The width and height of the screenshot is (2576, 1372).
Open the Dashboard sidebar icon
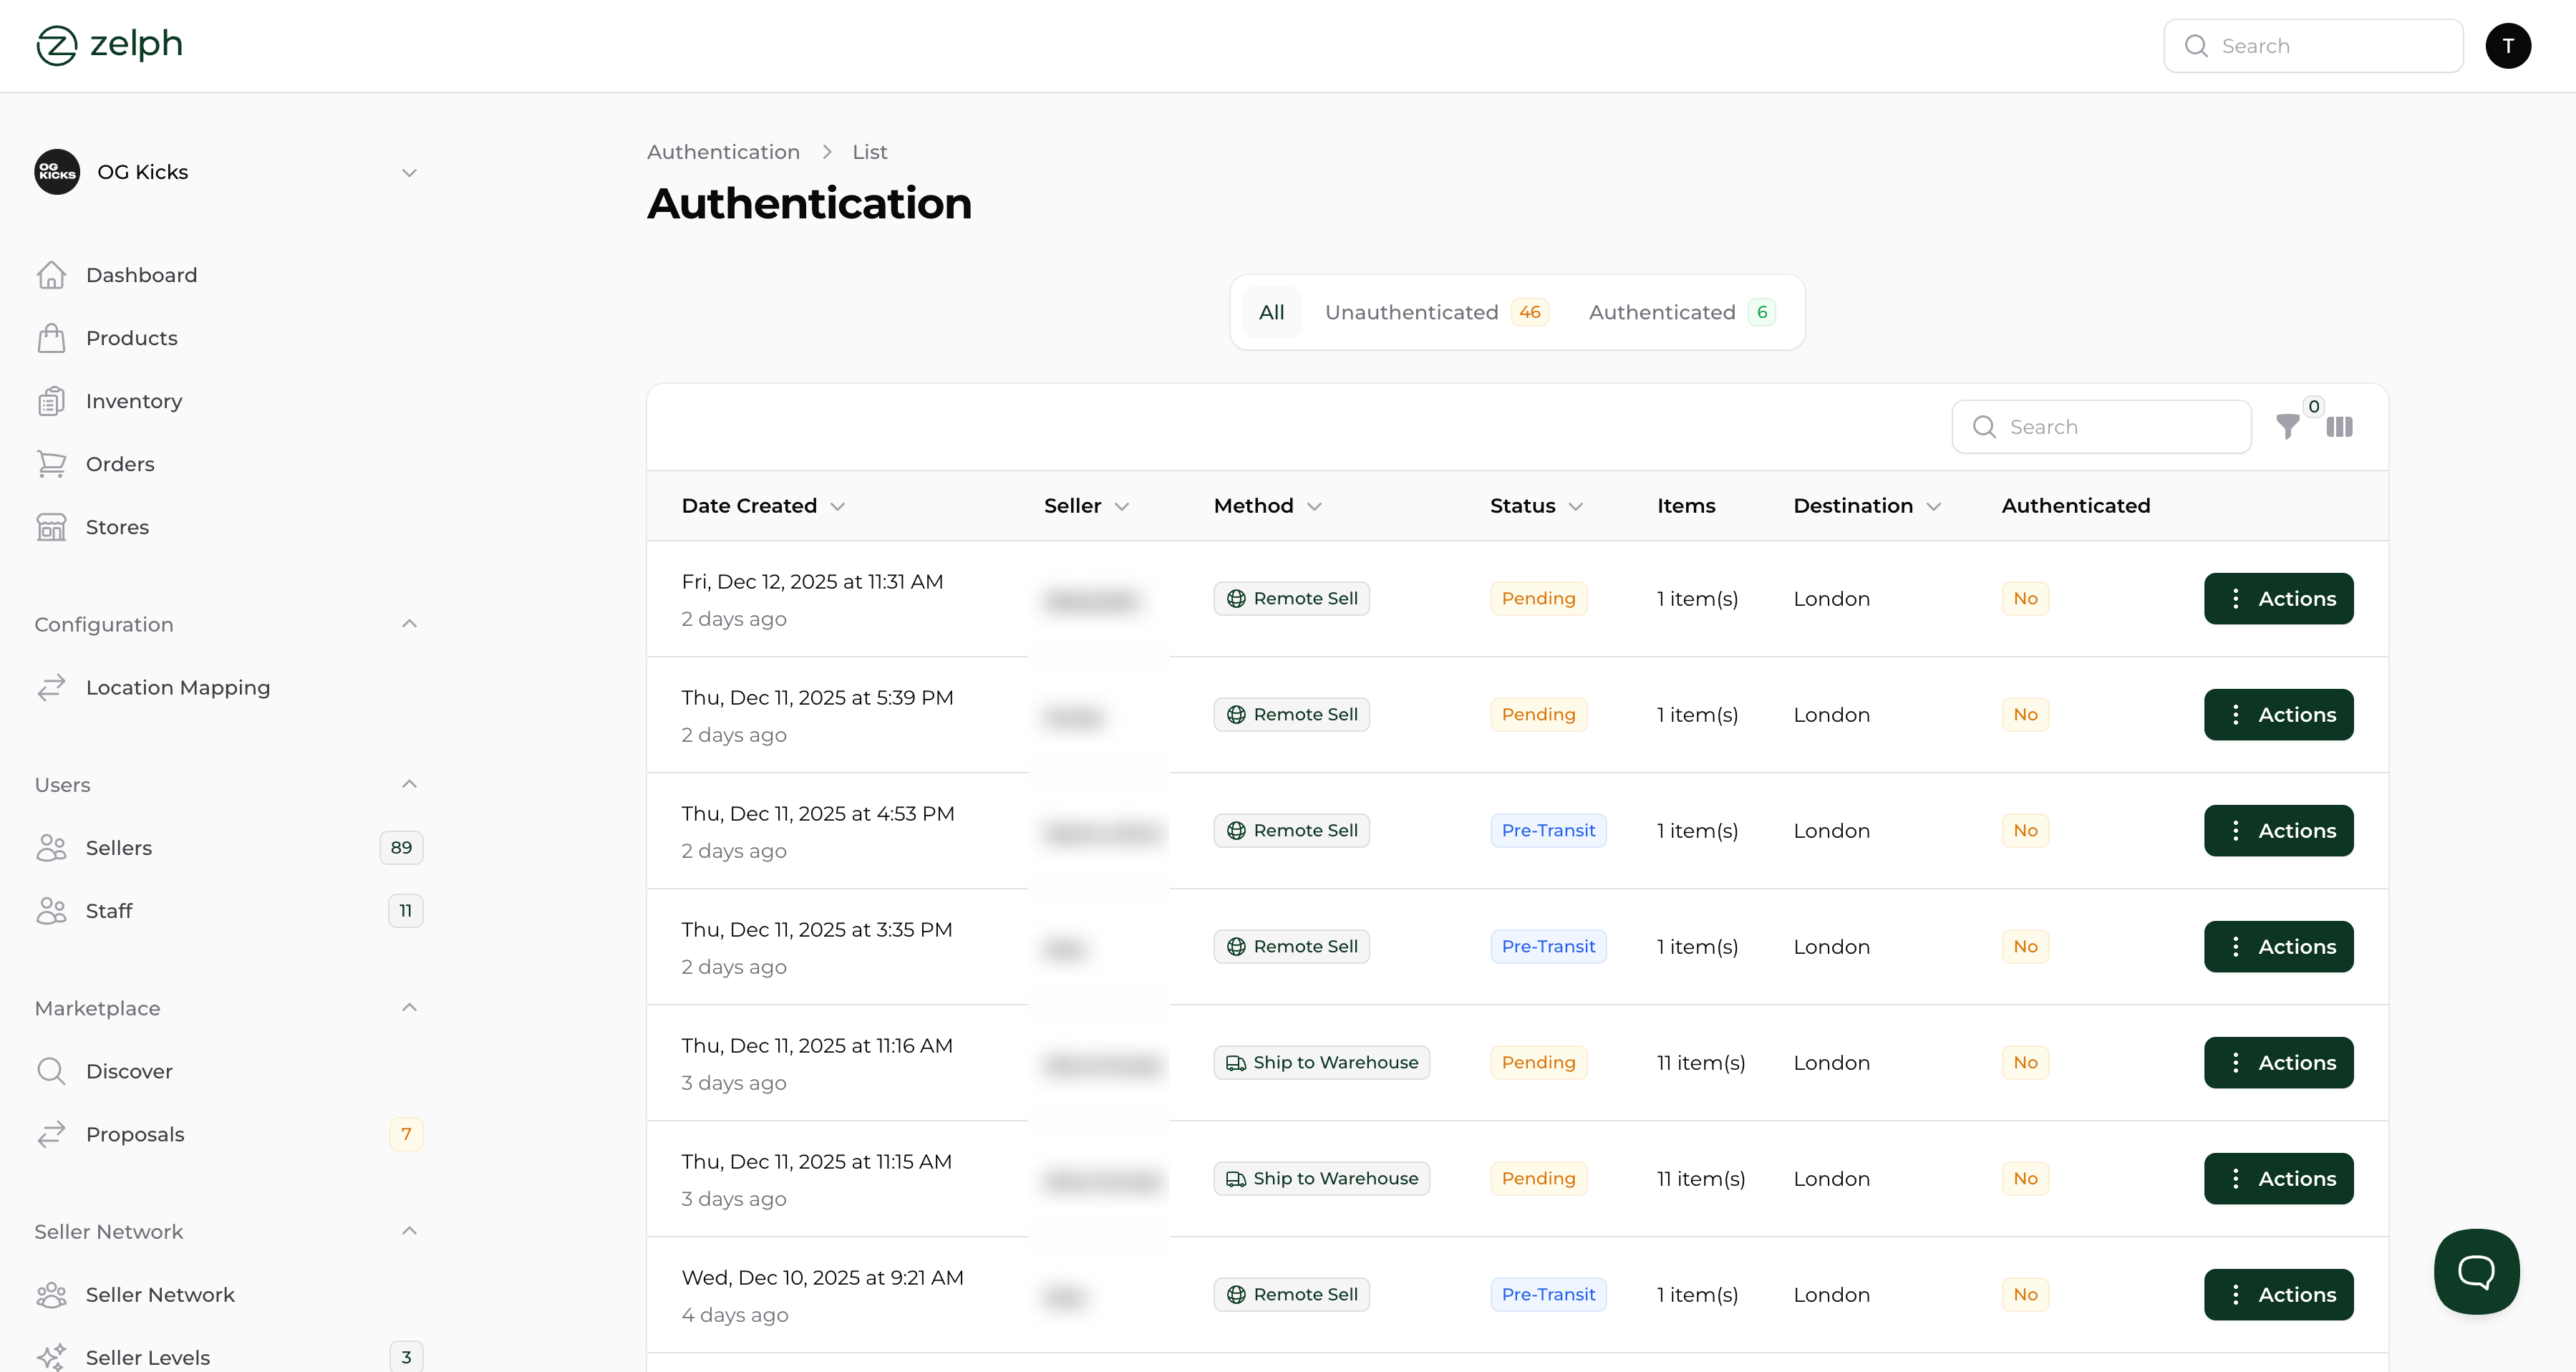[53, 274]
